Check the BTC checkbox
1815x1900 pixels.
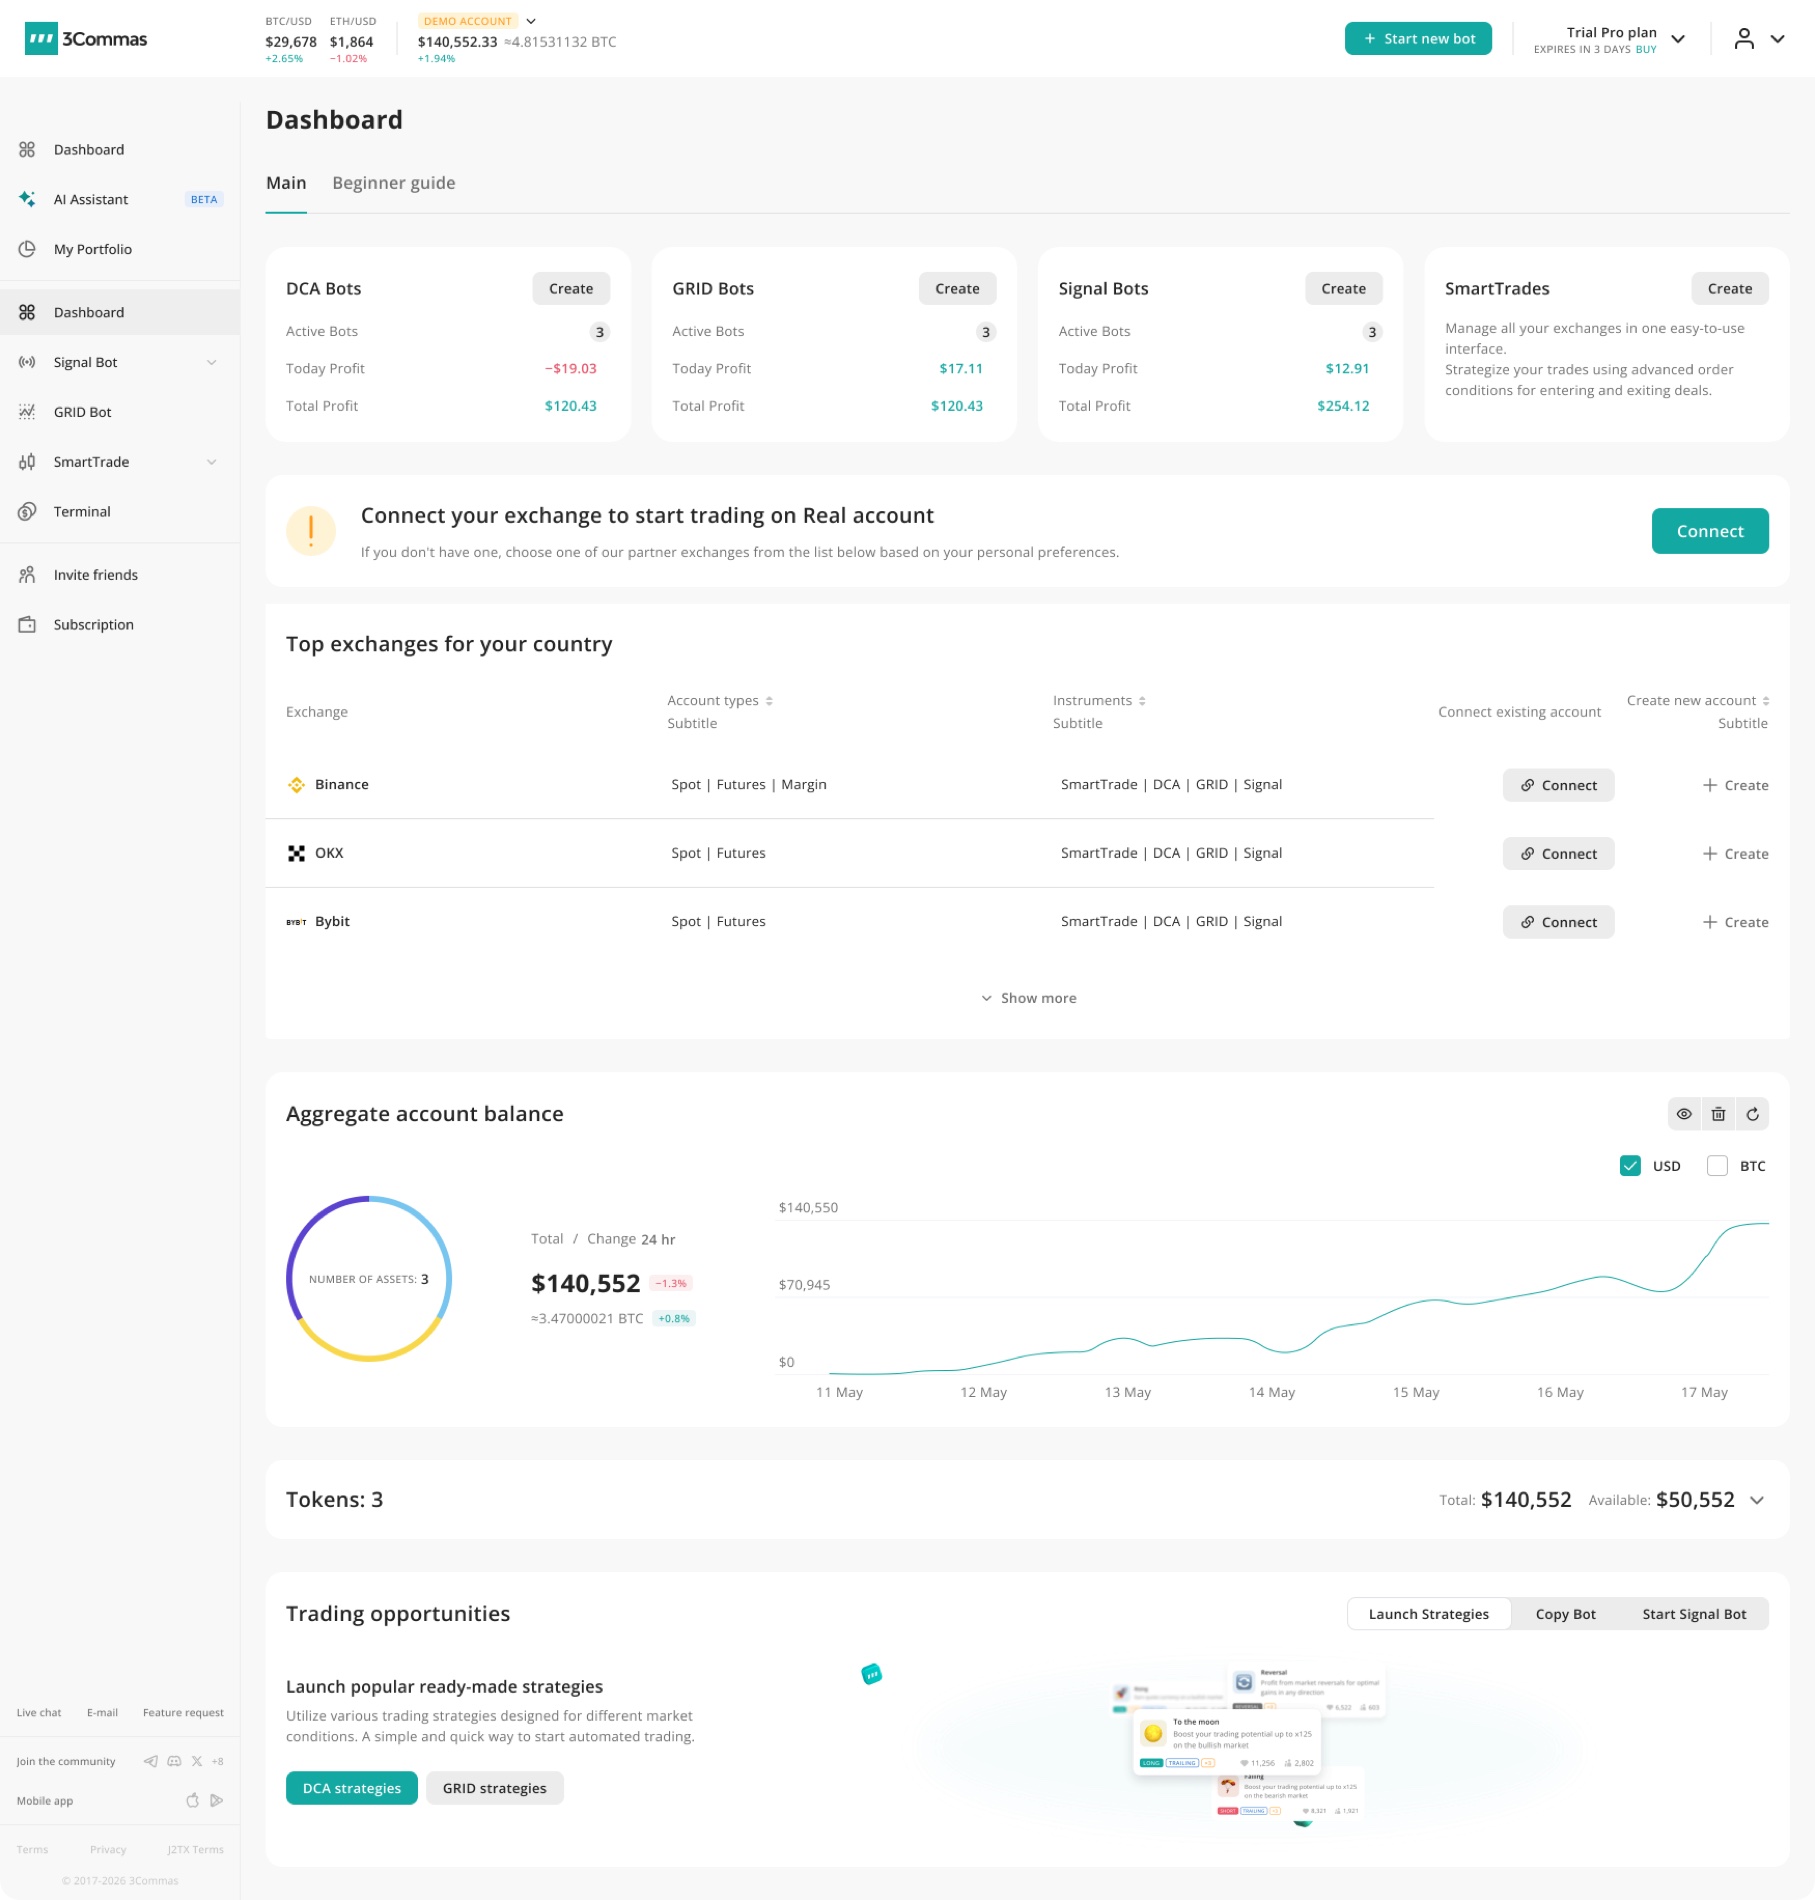pyautogui.click(x=1718, y=1166)
